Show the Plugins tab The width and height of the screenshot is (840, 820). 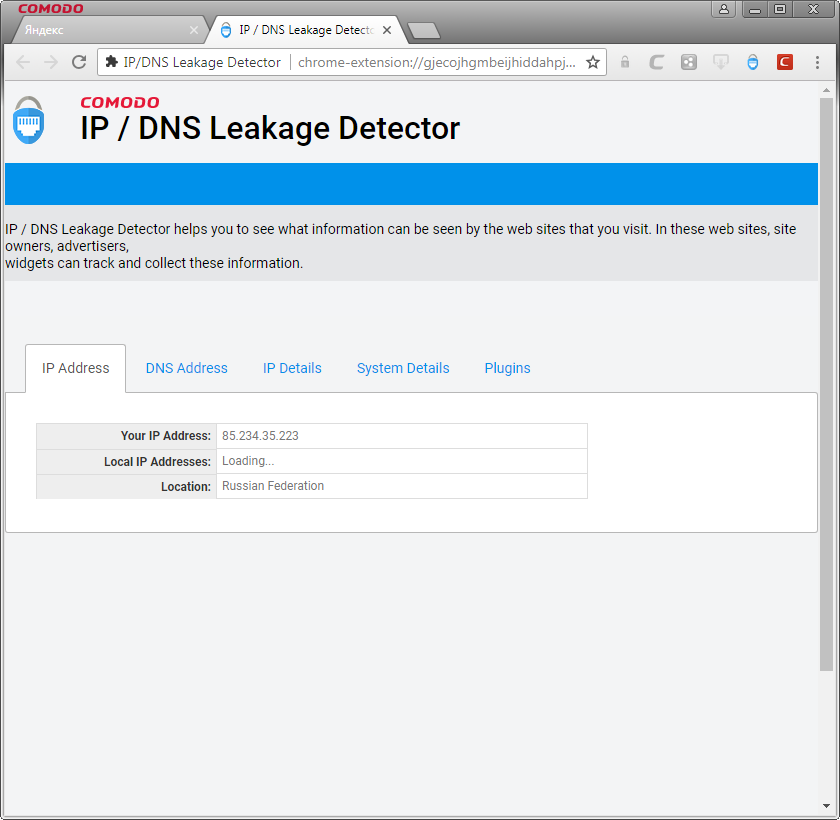(x=507, y=368)
